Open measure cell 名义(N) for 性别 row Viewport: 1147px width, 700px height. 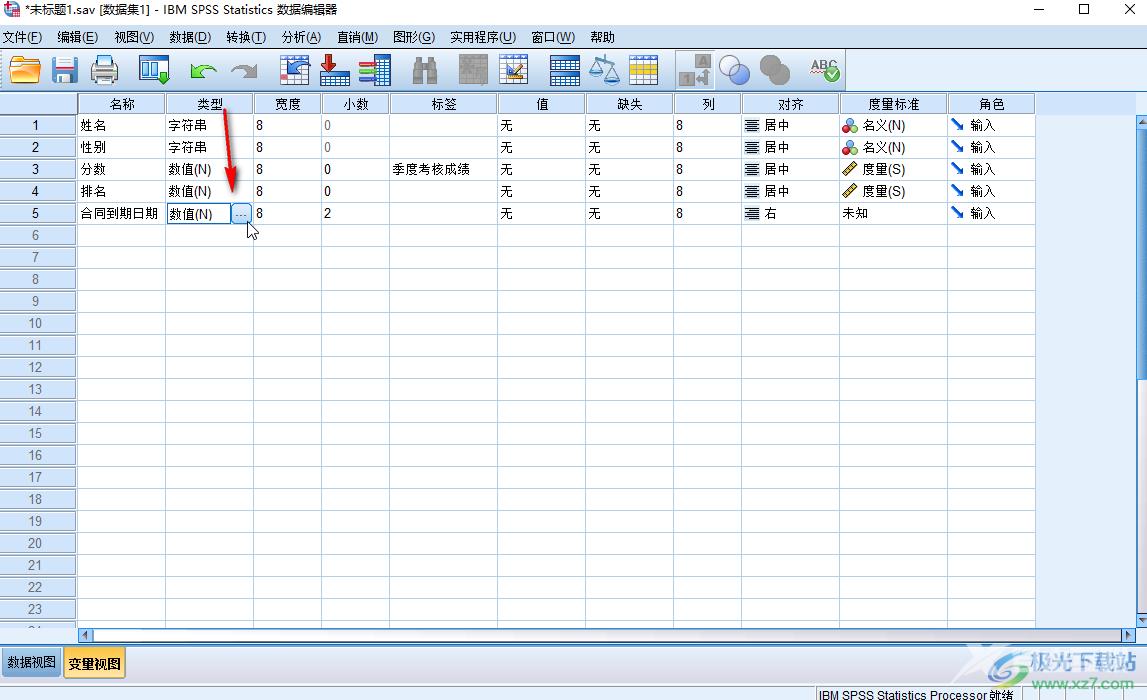point(894,147)
